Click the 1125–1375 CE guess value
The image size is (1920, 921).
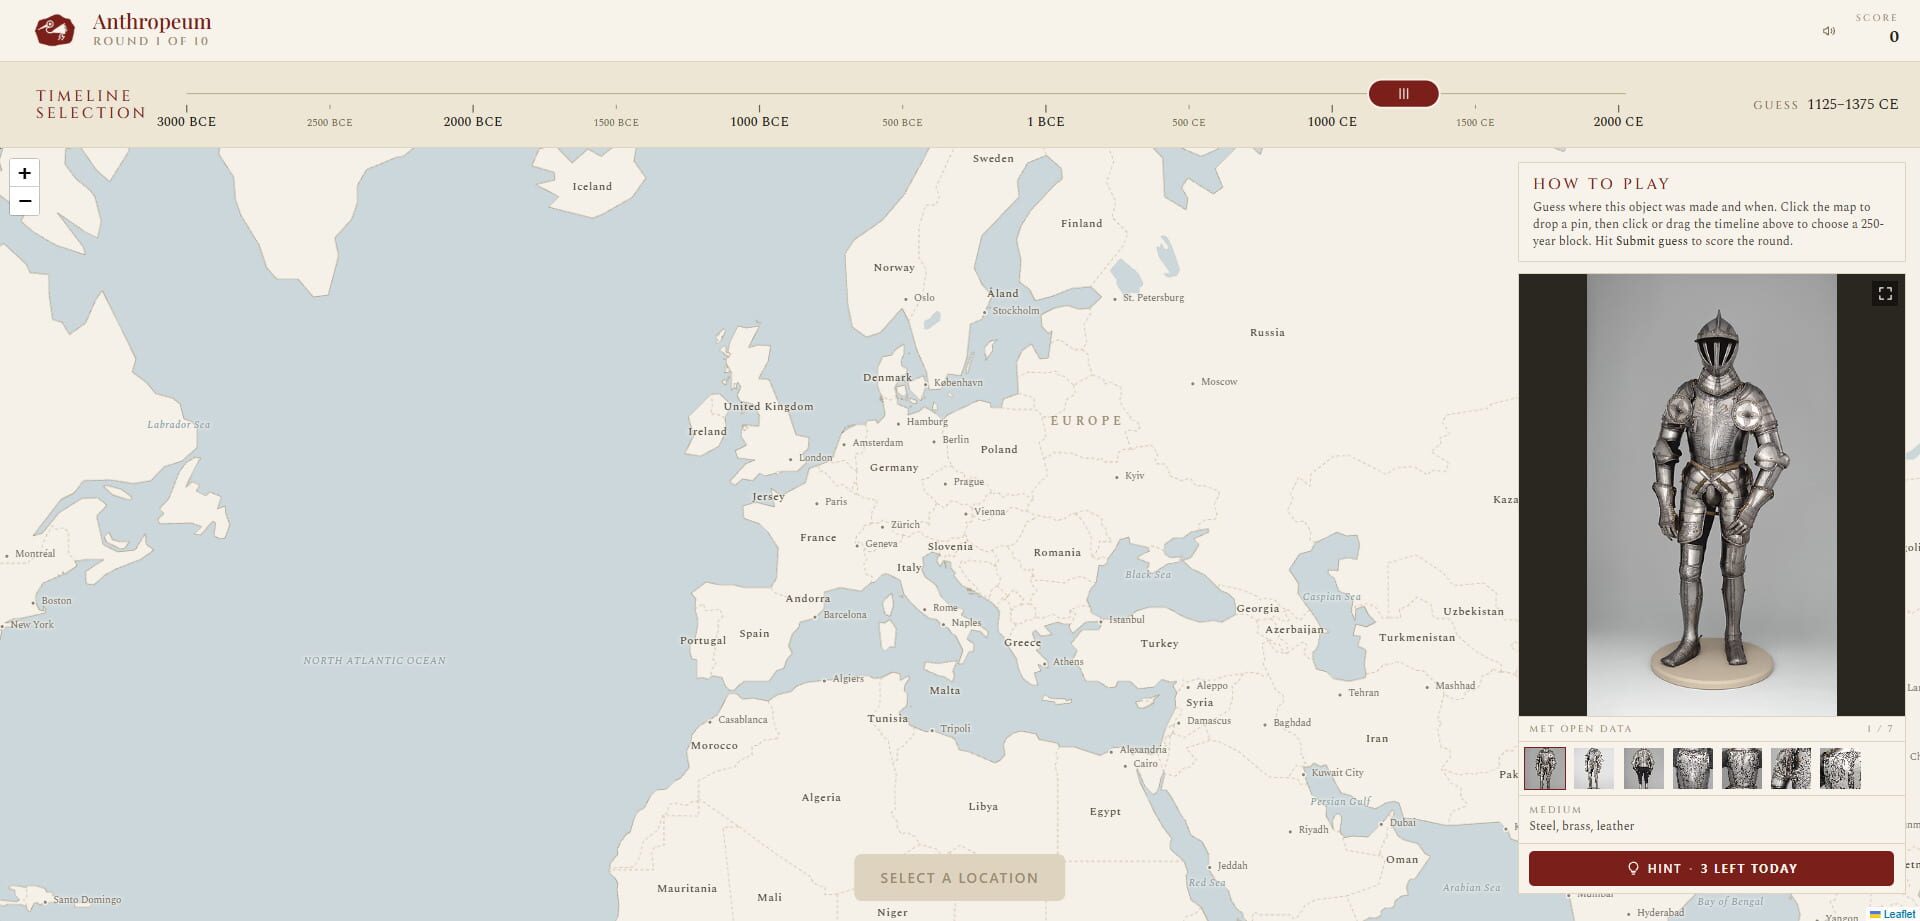coord(1852,104)
